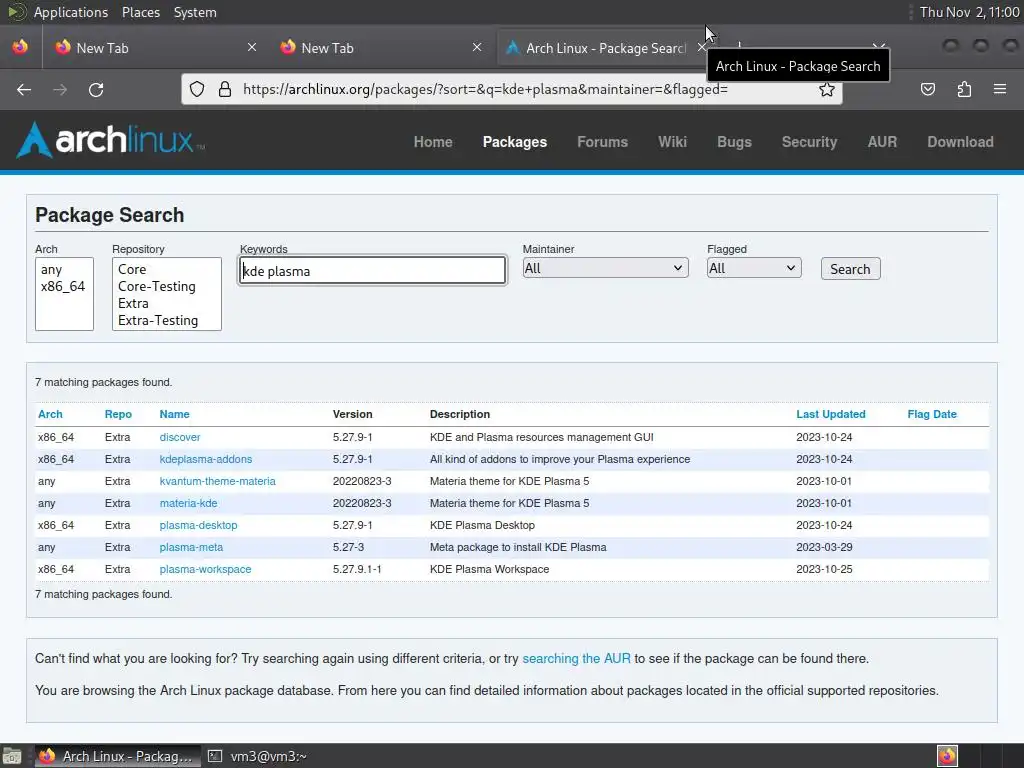Open the plasma-meta package link

(x=191, y=547)
